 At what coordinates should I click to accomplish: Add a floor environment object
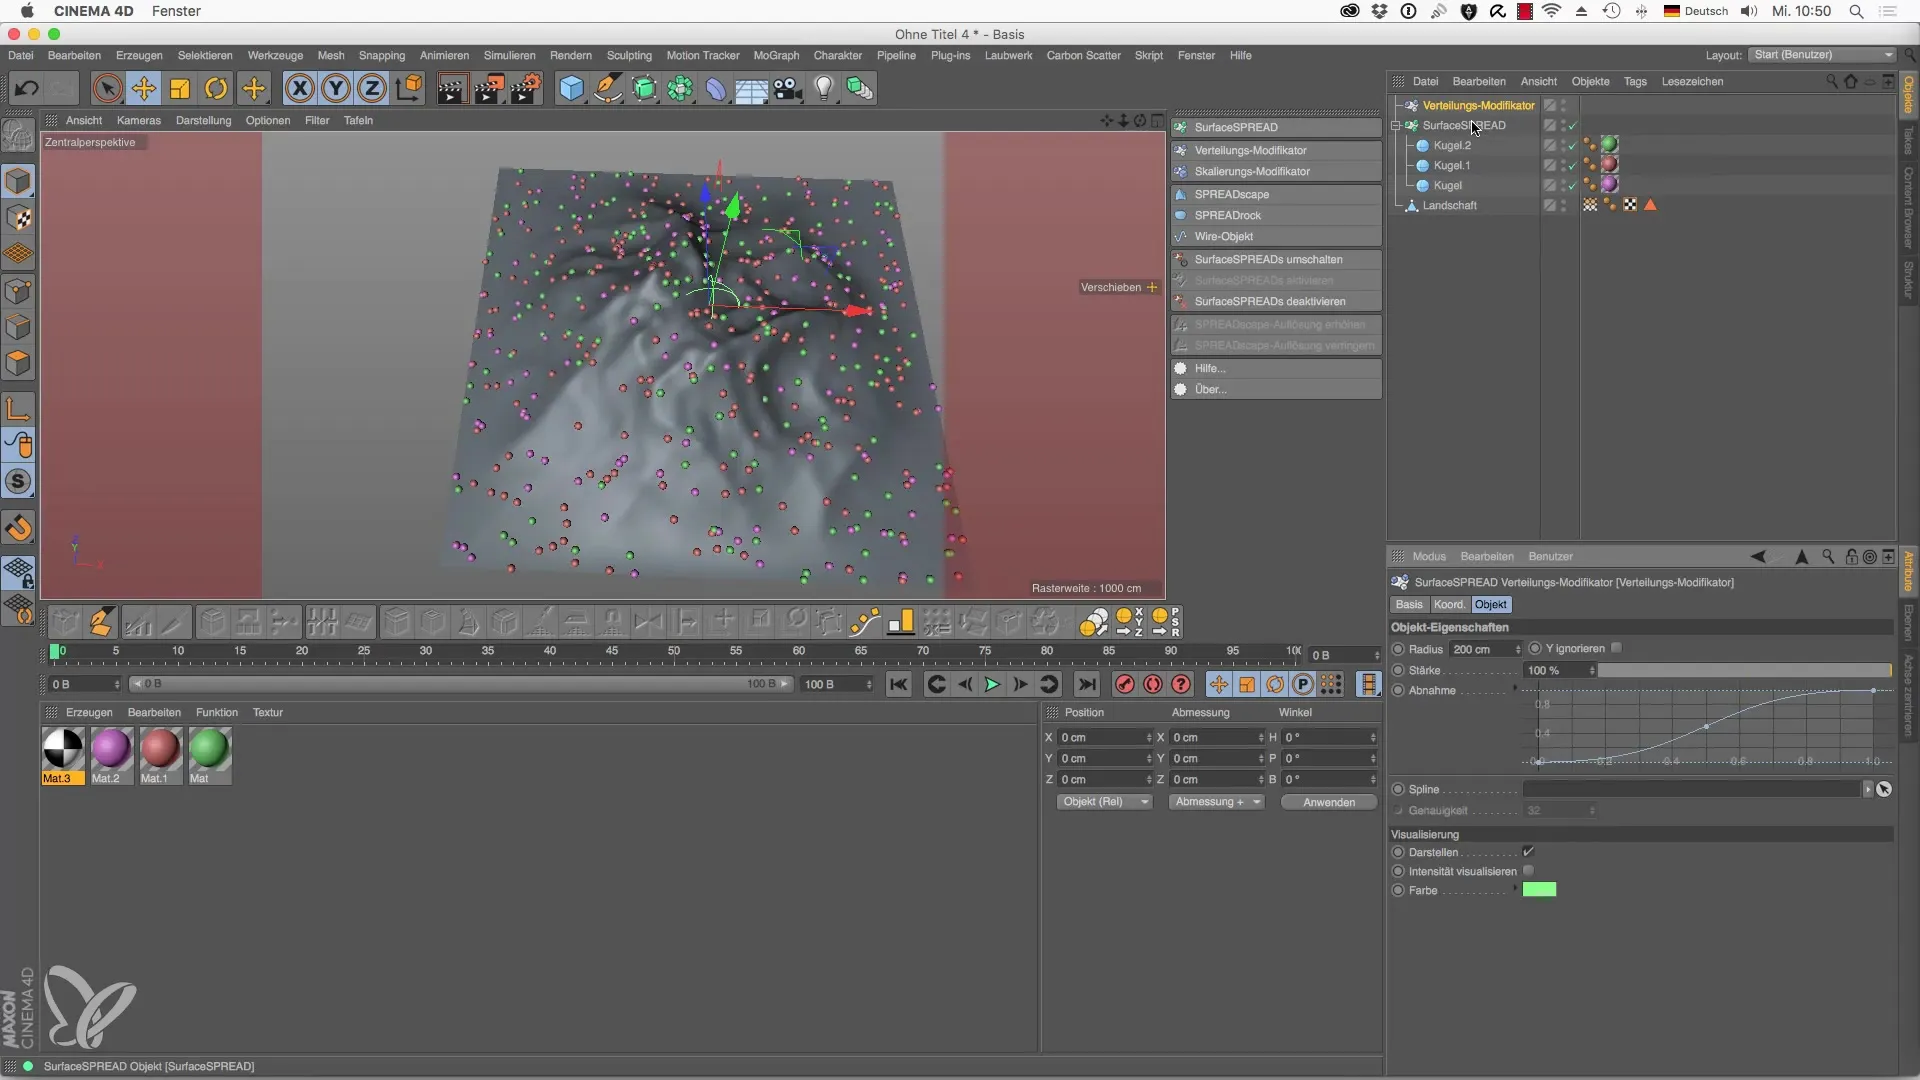click(x=751, y=89)
